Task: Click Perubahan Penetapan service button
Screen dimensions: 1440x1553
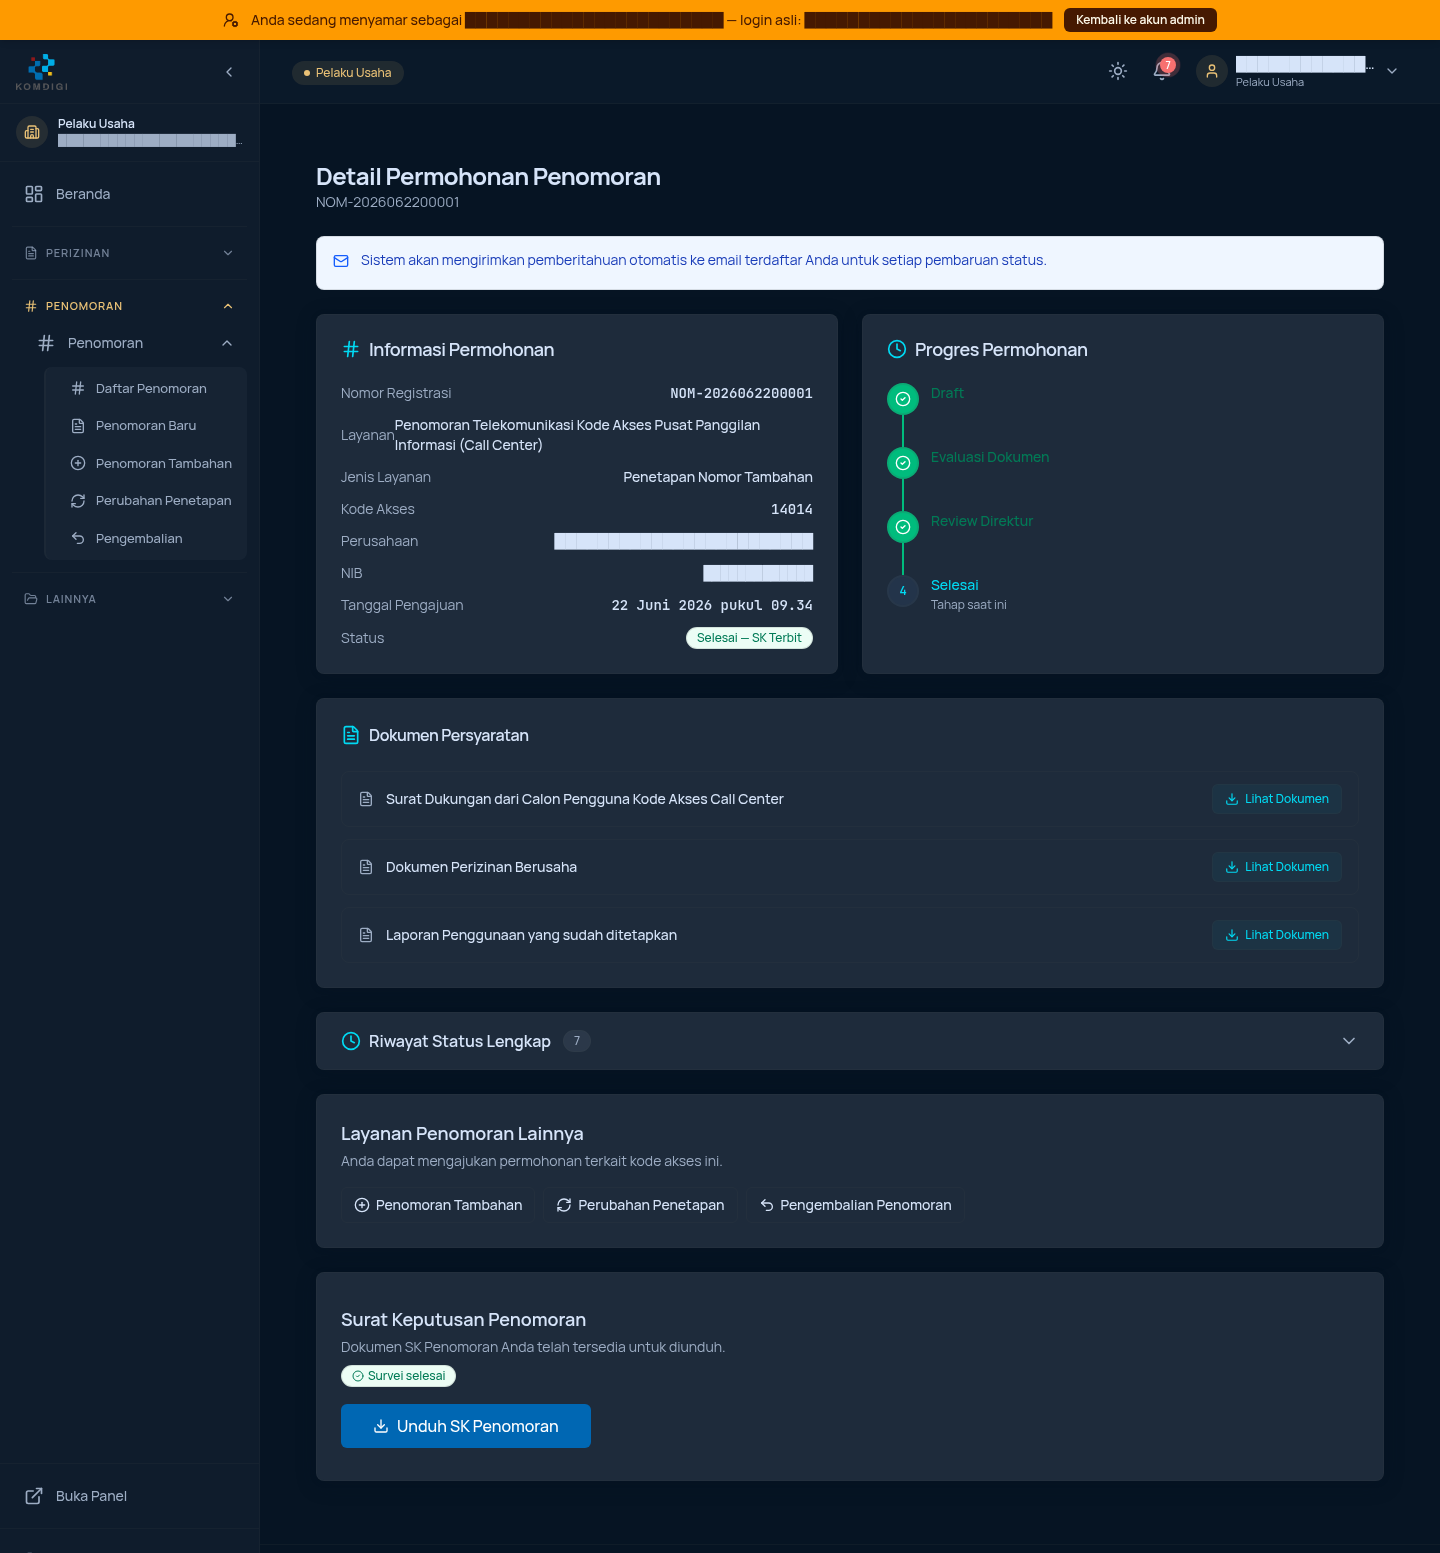Action: tap(640, 1205)
